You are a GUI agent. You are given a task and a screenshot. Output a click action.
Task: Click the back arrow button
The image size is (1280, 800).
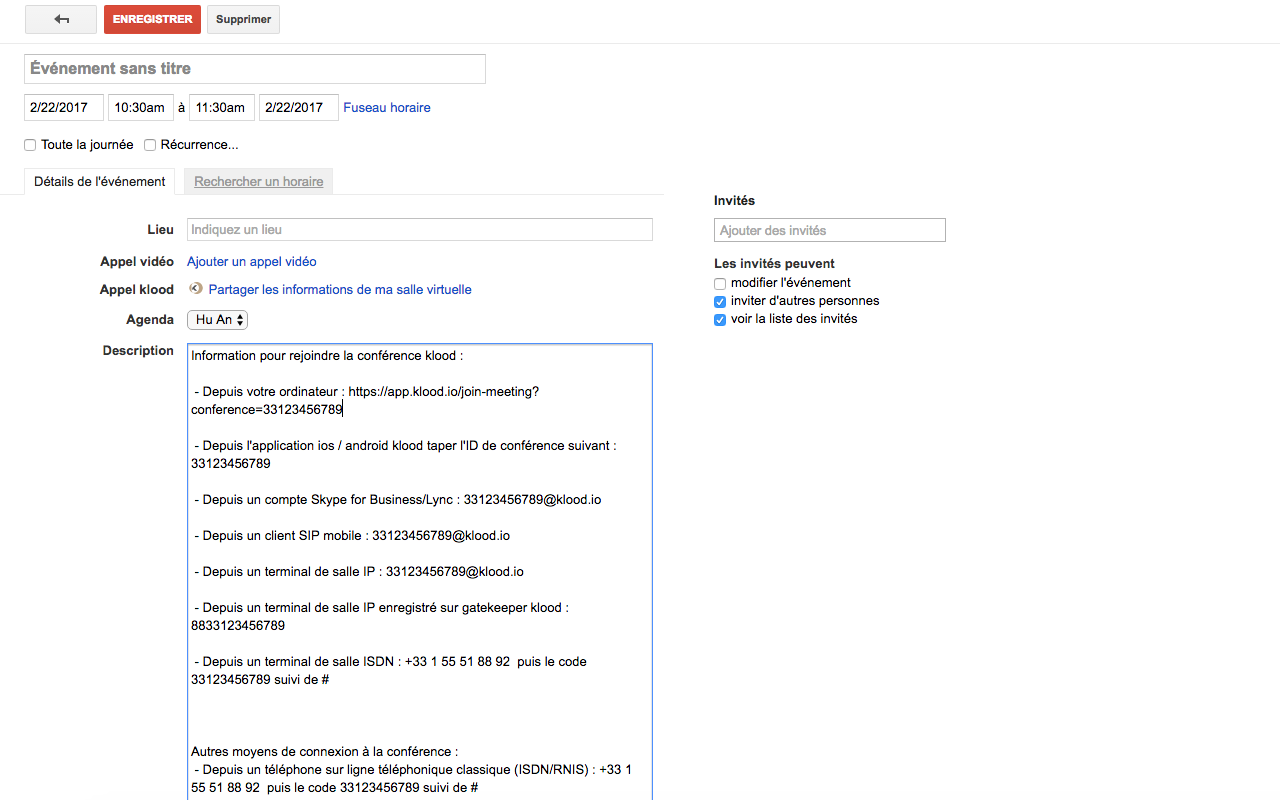pos(61,19)
